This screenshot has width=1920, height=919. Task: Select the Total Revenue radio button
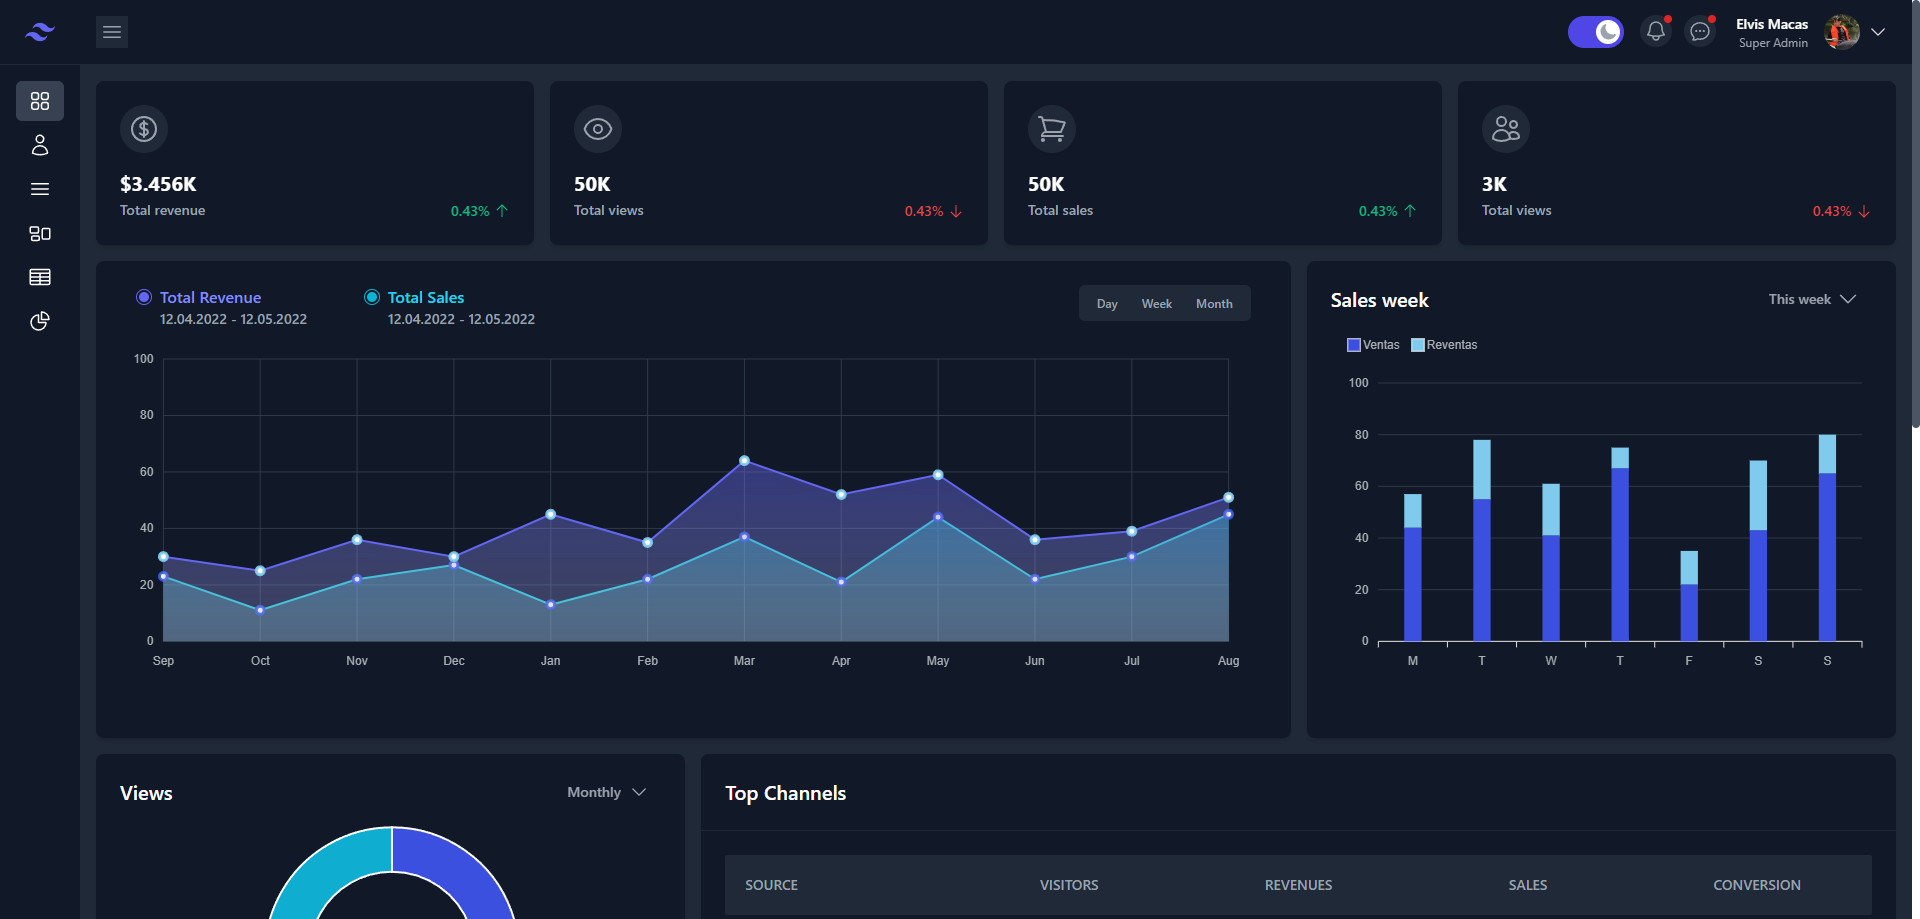144,297
